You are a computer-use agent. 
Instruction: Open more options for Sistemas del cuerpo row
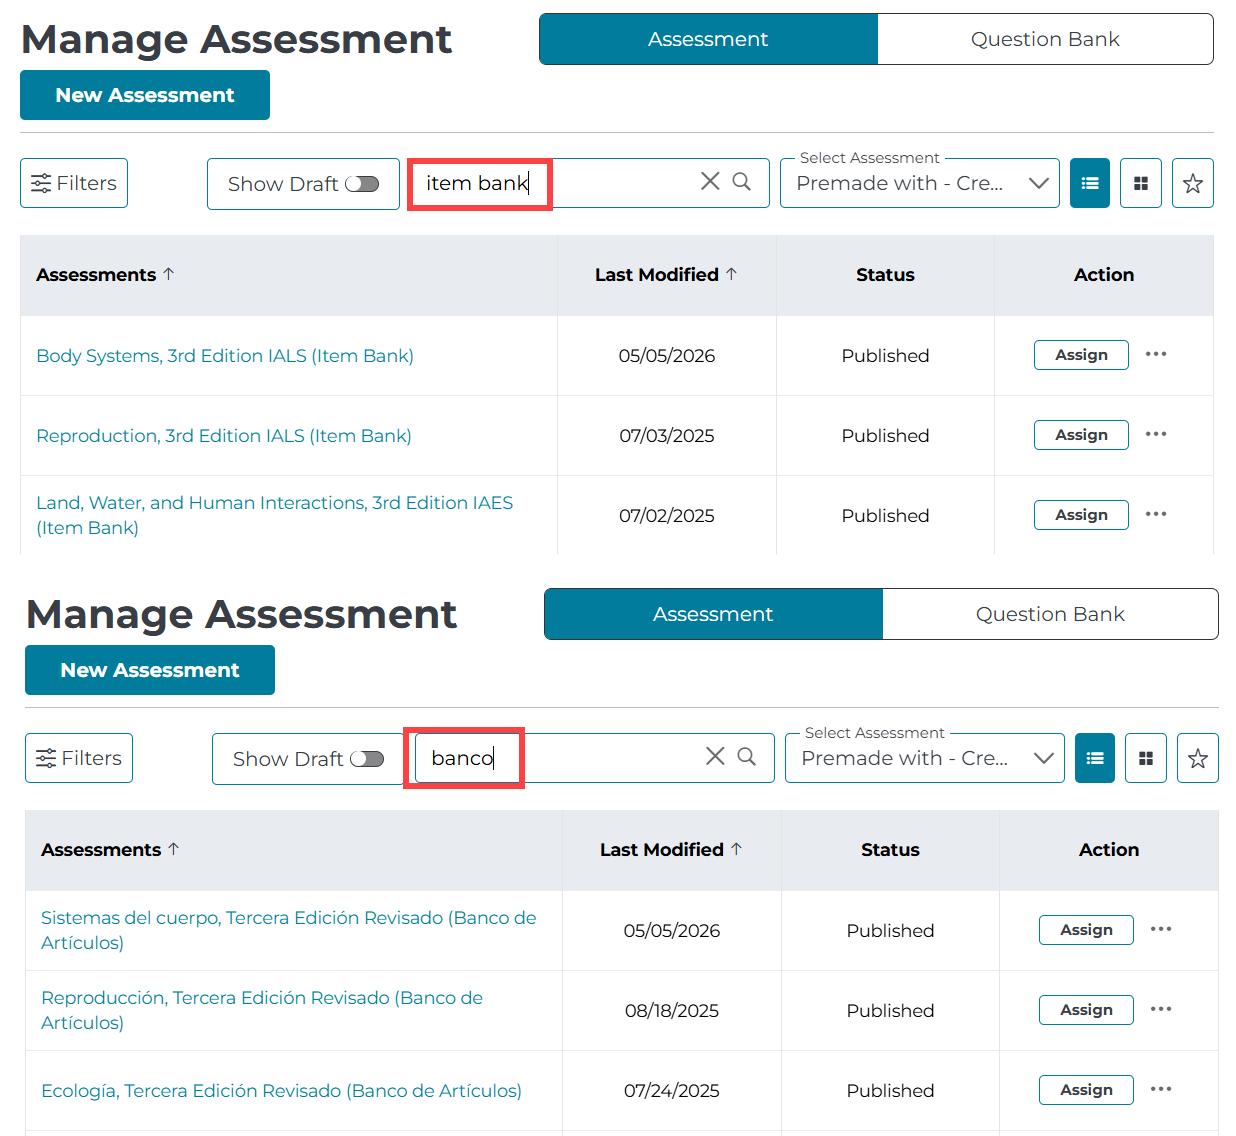pyautogui.click(x=1161, y=929)
